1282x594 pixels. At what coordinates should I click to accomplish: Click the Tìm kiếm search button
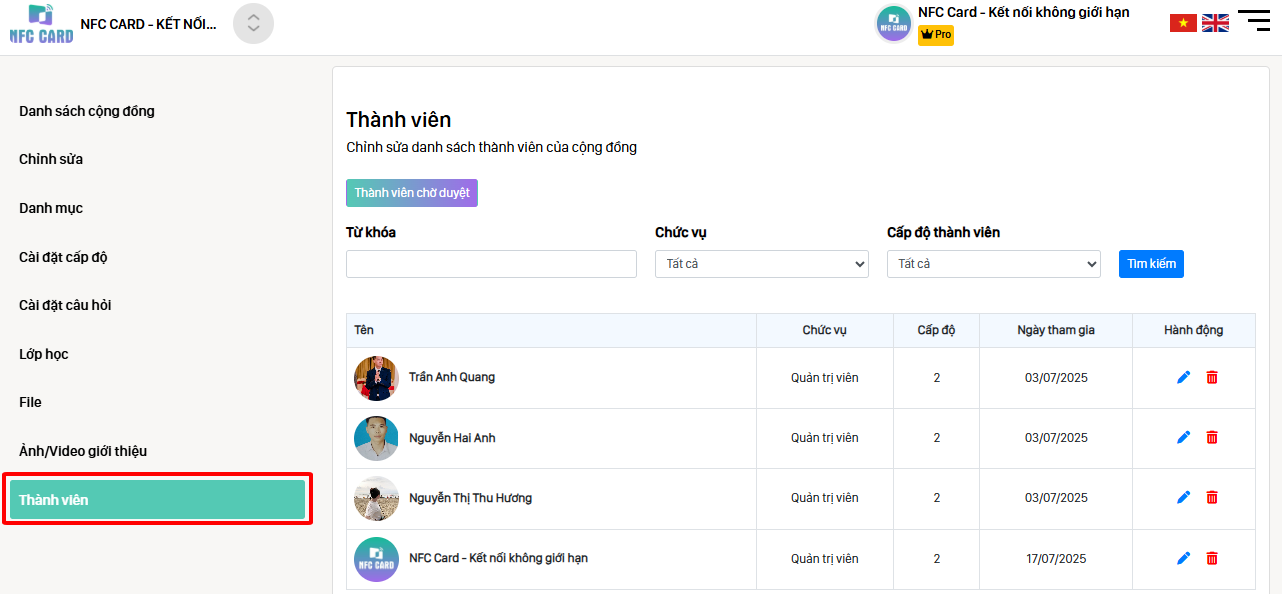pyautogui.click(x=1151, y=264)
